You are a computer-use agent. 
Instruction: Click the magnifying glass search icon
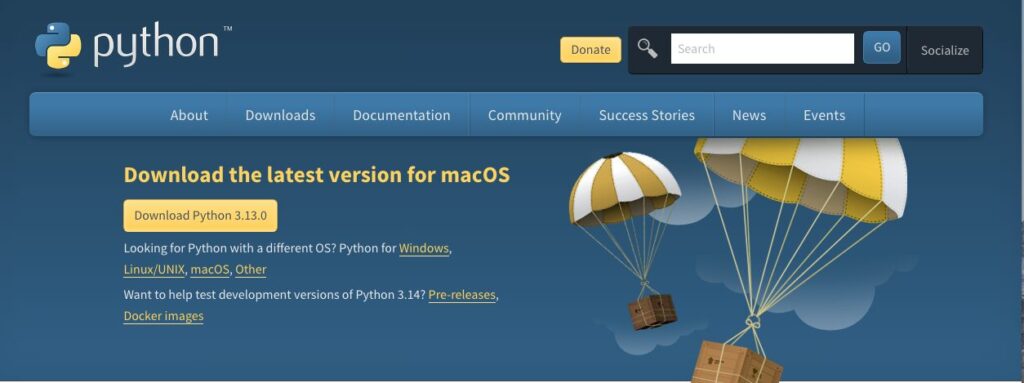pos(647,48)
